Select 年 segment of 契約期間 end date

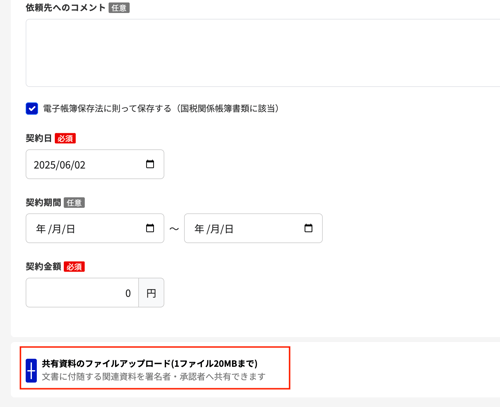(x=199, y=229)
